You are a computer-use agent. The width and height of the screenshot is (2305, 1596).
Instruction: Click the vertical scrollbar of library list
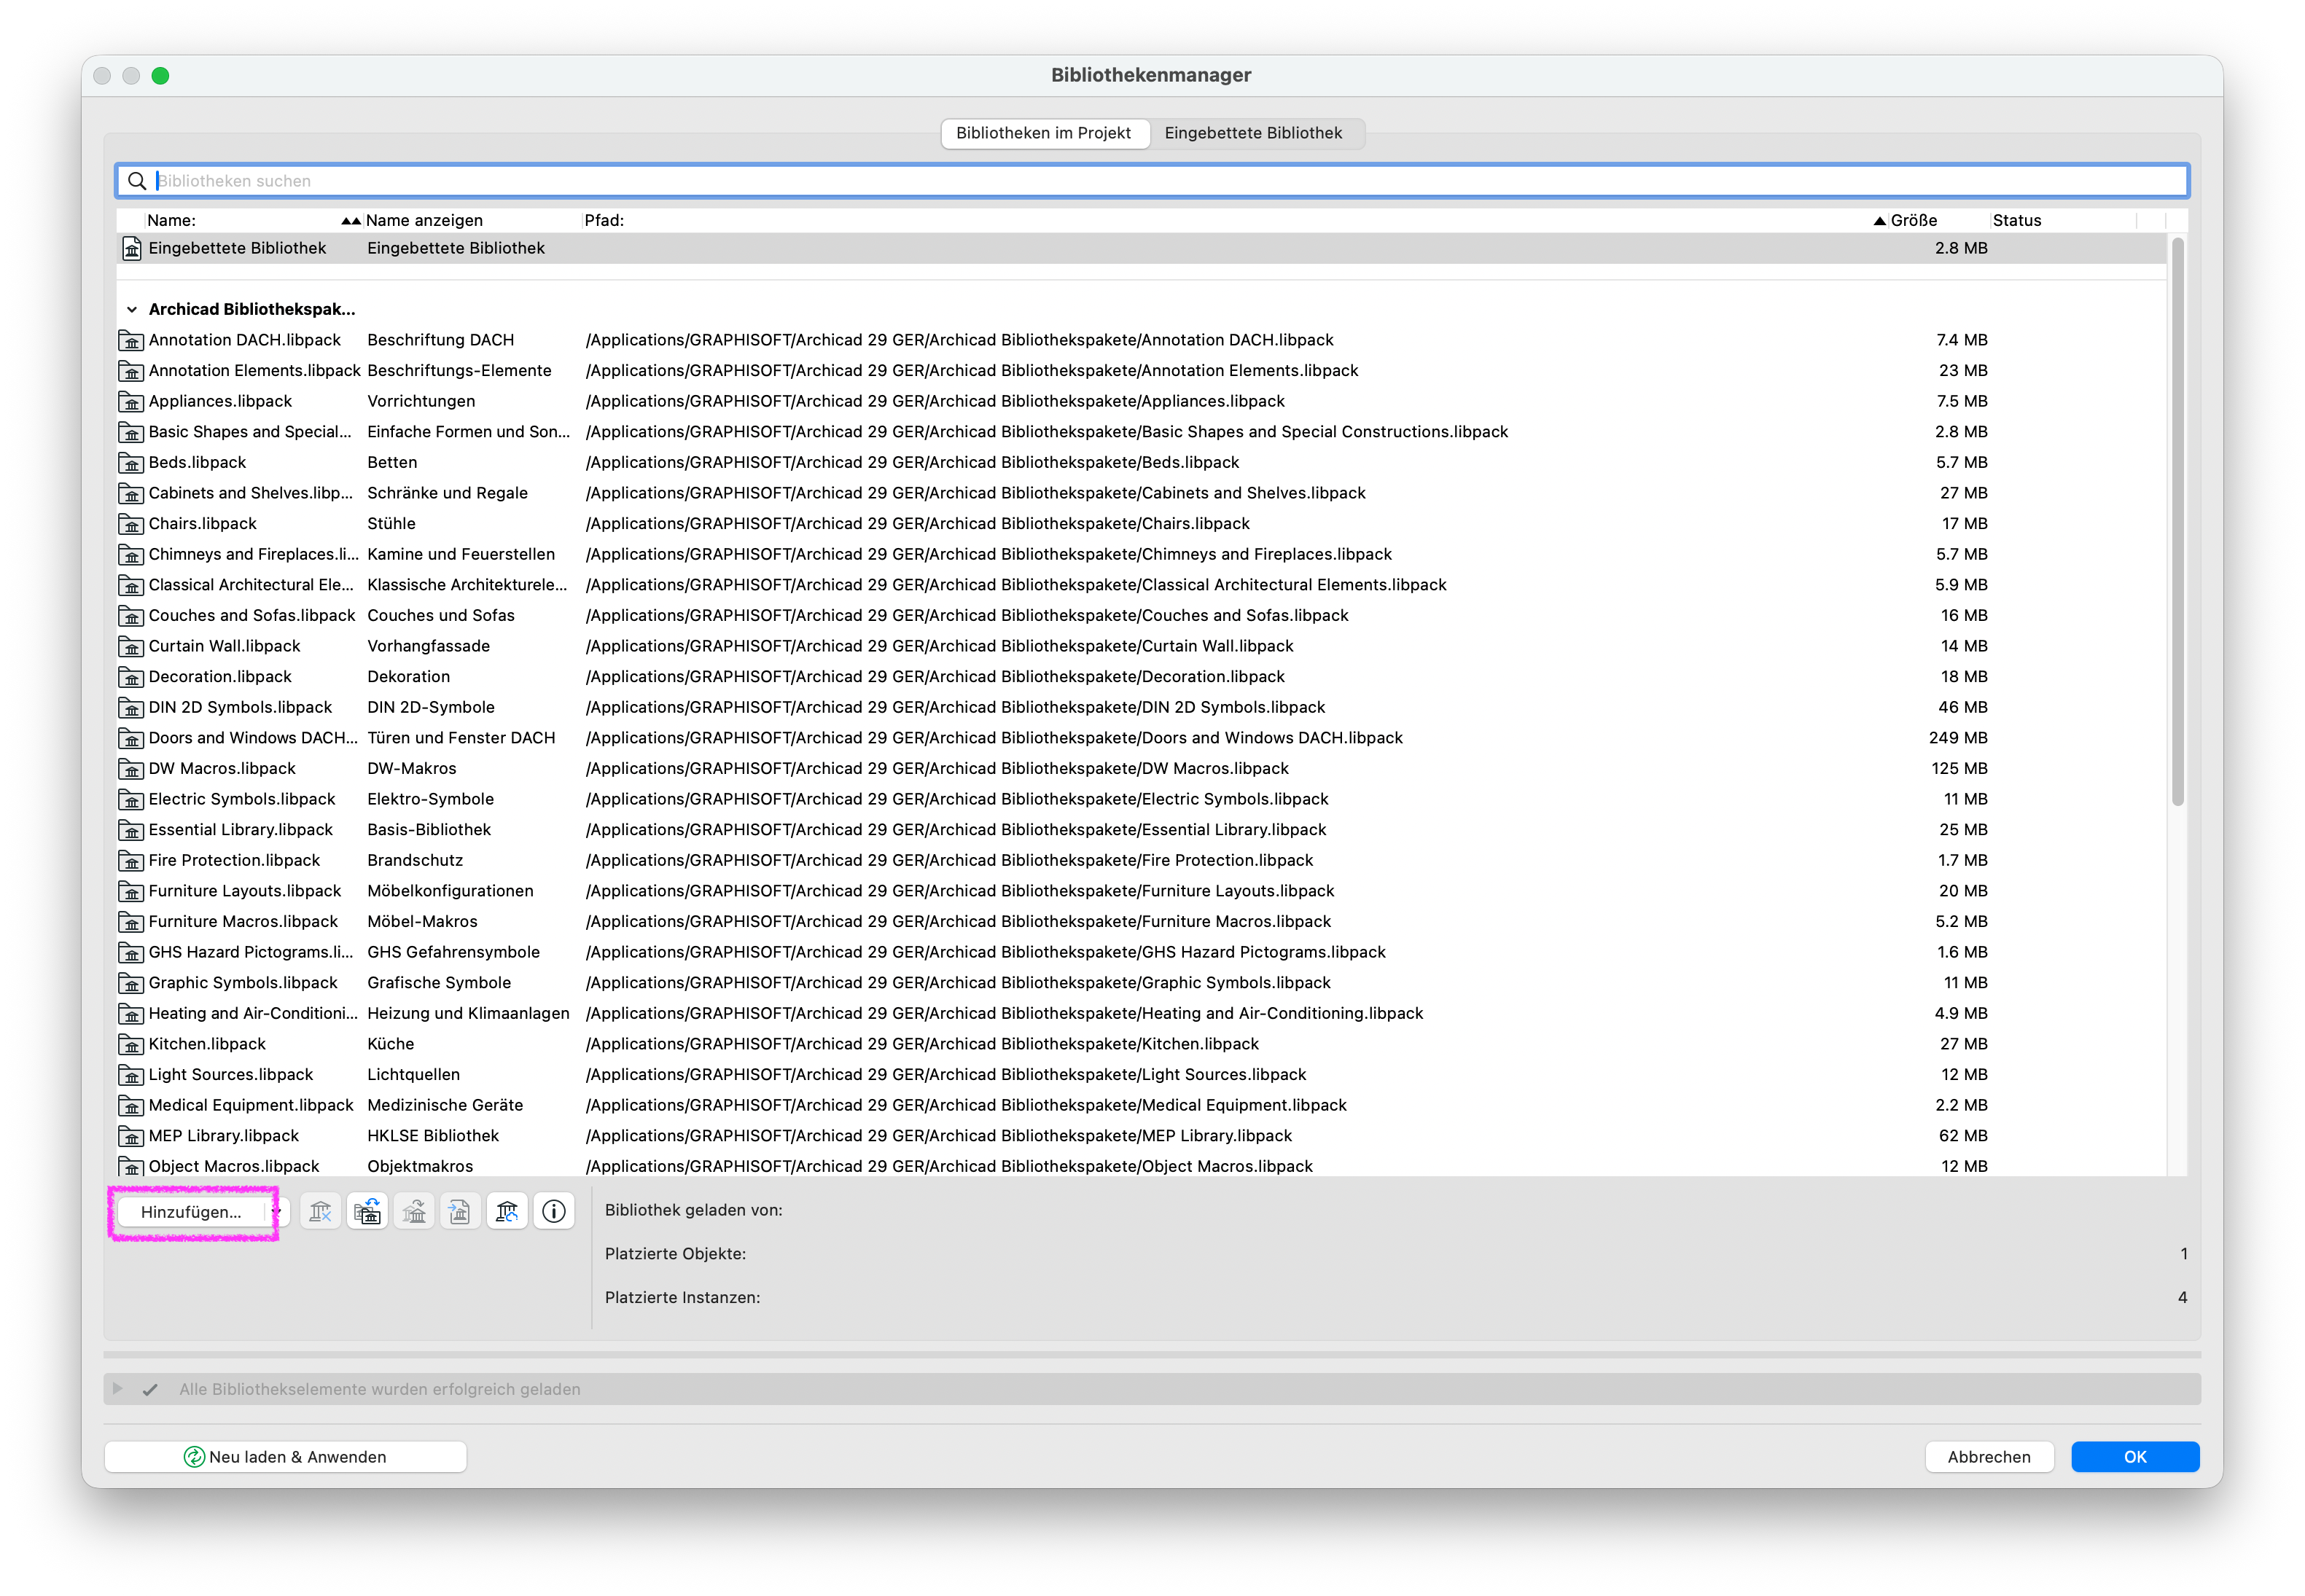[2177, 520]
